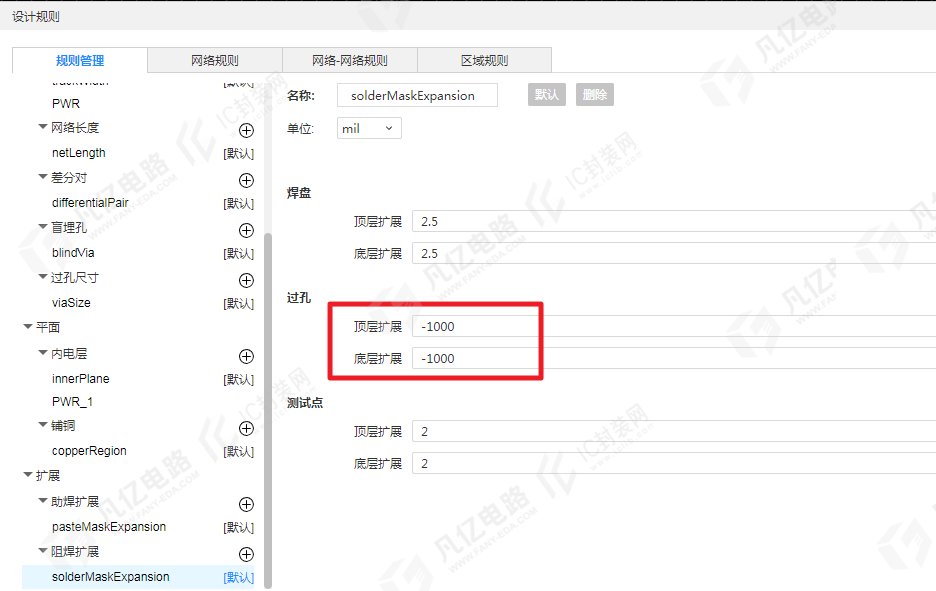Click the [默认] tag beside copperRegion
Screen dimensions: 936x591
point(239,453)
